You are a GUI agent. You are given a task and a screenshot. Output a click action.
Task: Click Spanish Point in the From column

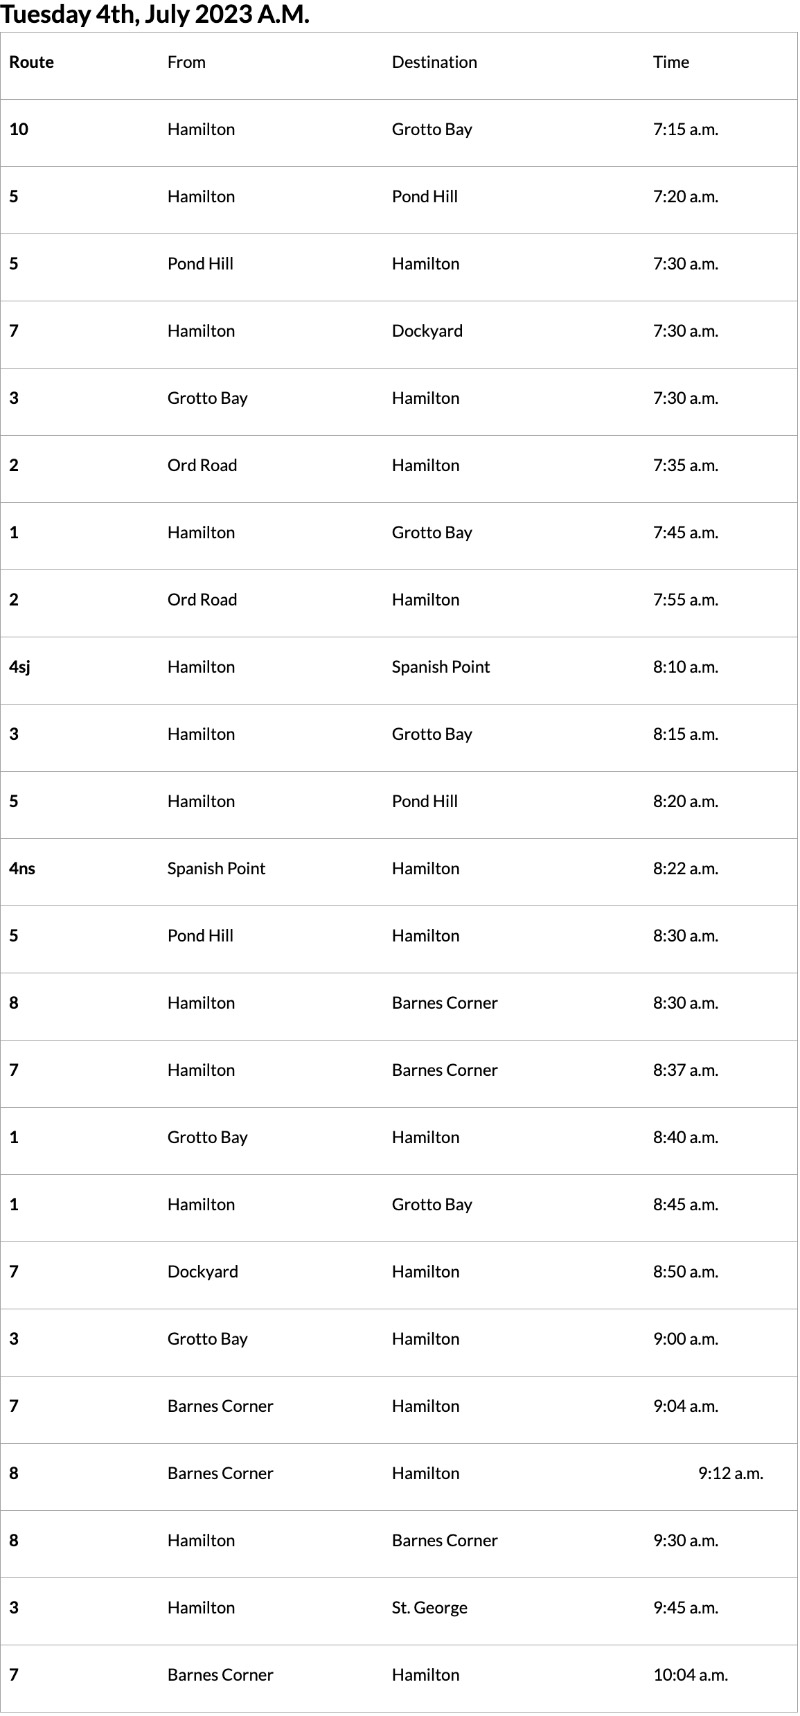pyautogui.click(x=216, y=868)
